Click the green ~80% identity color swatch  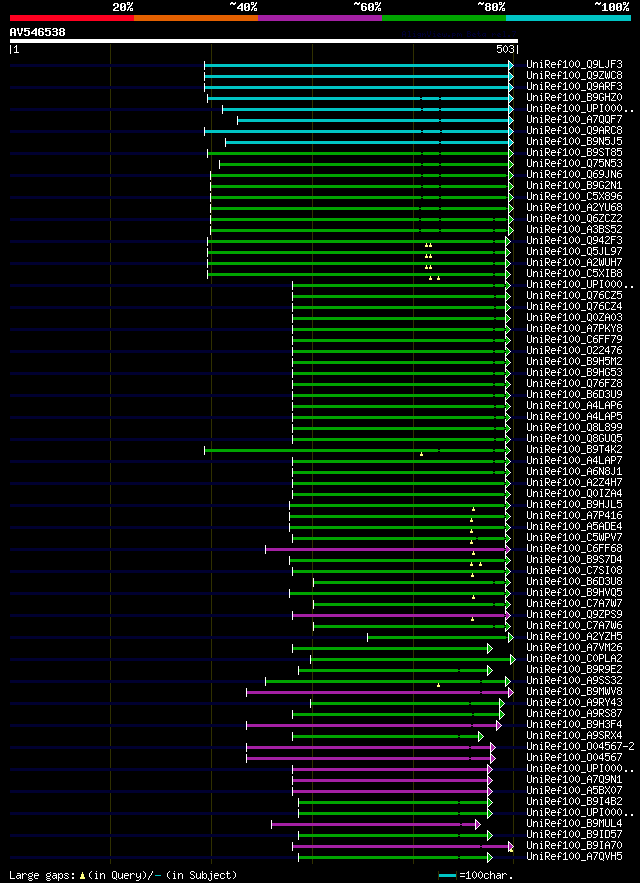click(444, 18)
